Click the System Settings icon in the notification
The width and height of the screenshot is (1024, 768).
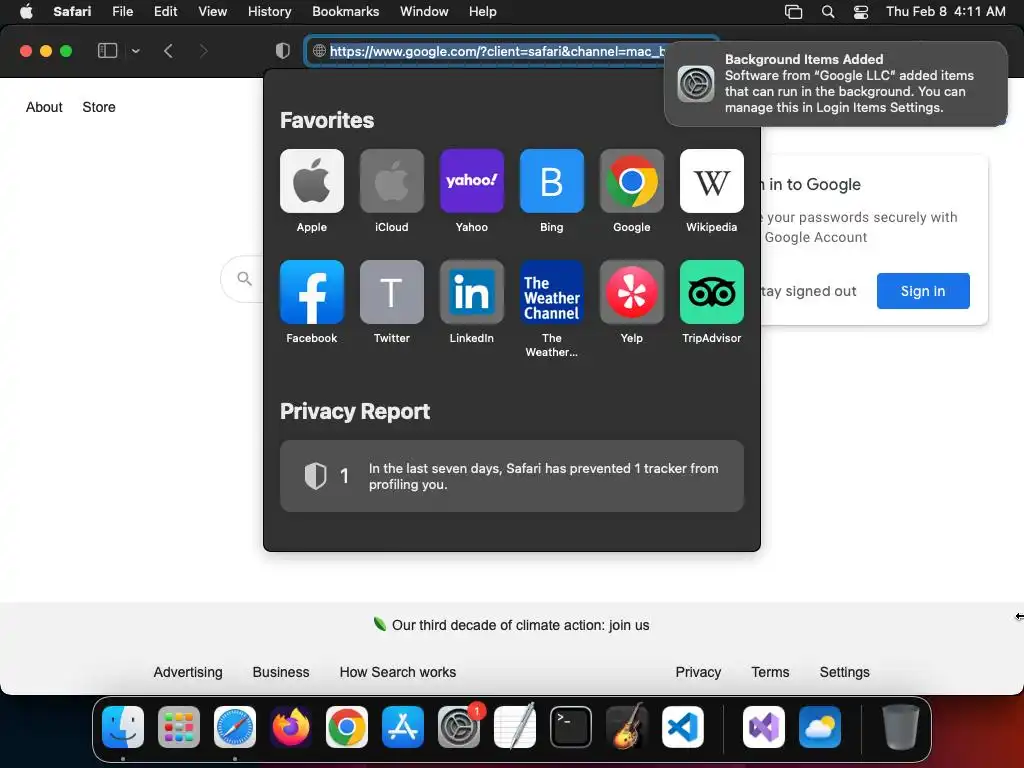click(x=696, y=84)
